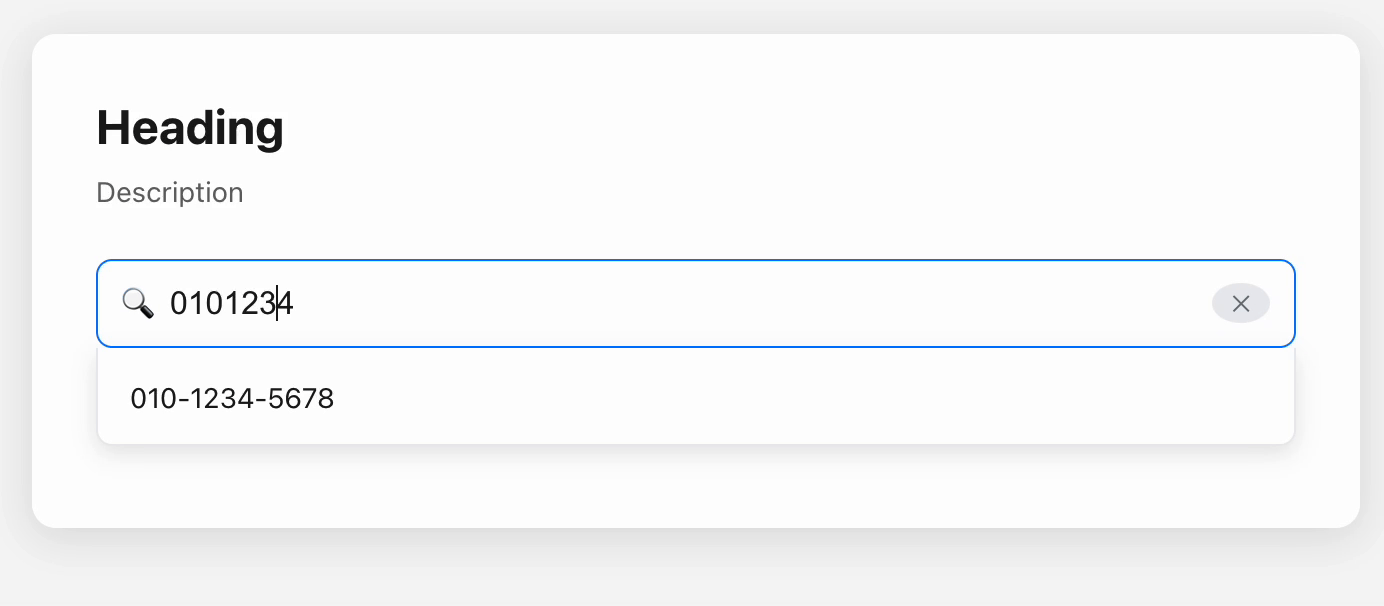Click the "Description" subtitle text

tap(170, 192)
